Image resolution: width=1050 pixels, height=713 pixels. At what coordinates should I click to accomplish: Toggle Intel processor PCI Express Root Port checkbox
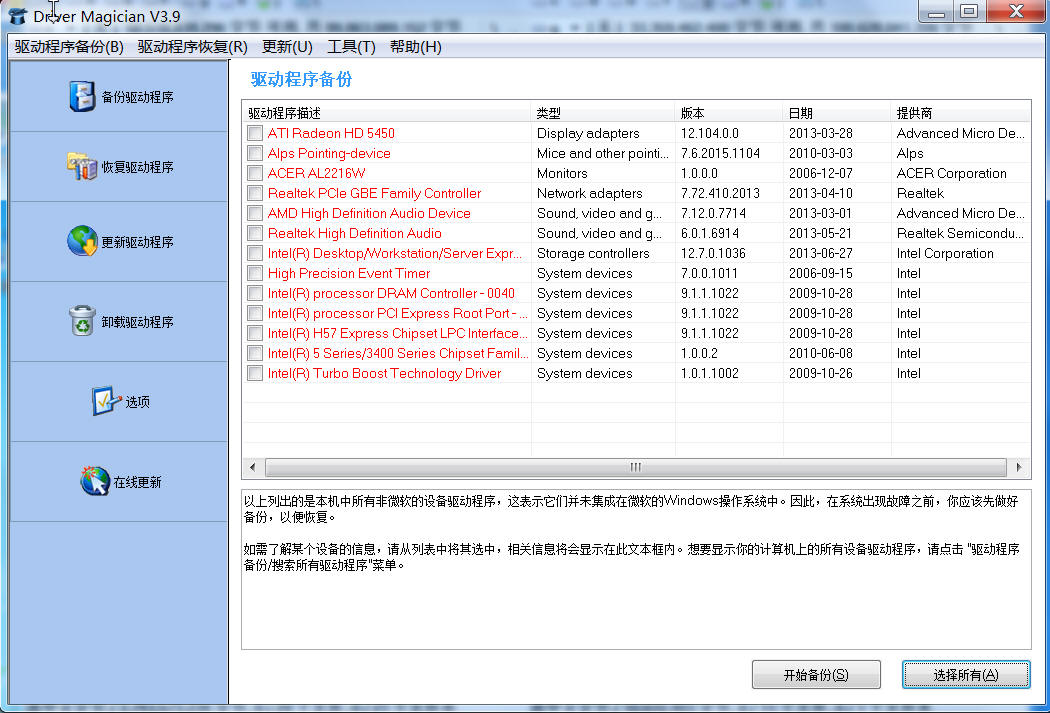tap(255, 313)
